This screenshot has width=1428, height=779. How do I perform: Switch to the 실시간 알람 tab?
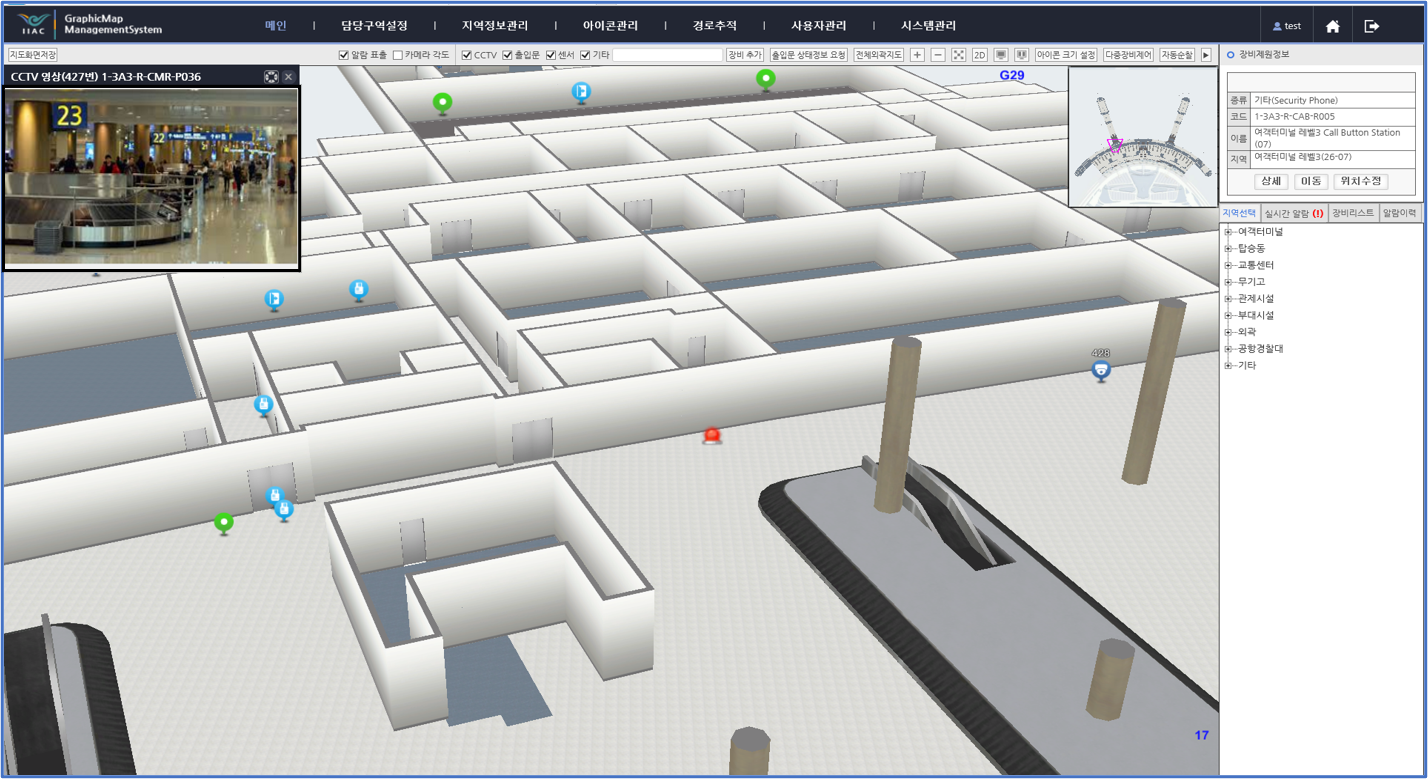coord(1293,213)
